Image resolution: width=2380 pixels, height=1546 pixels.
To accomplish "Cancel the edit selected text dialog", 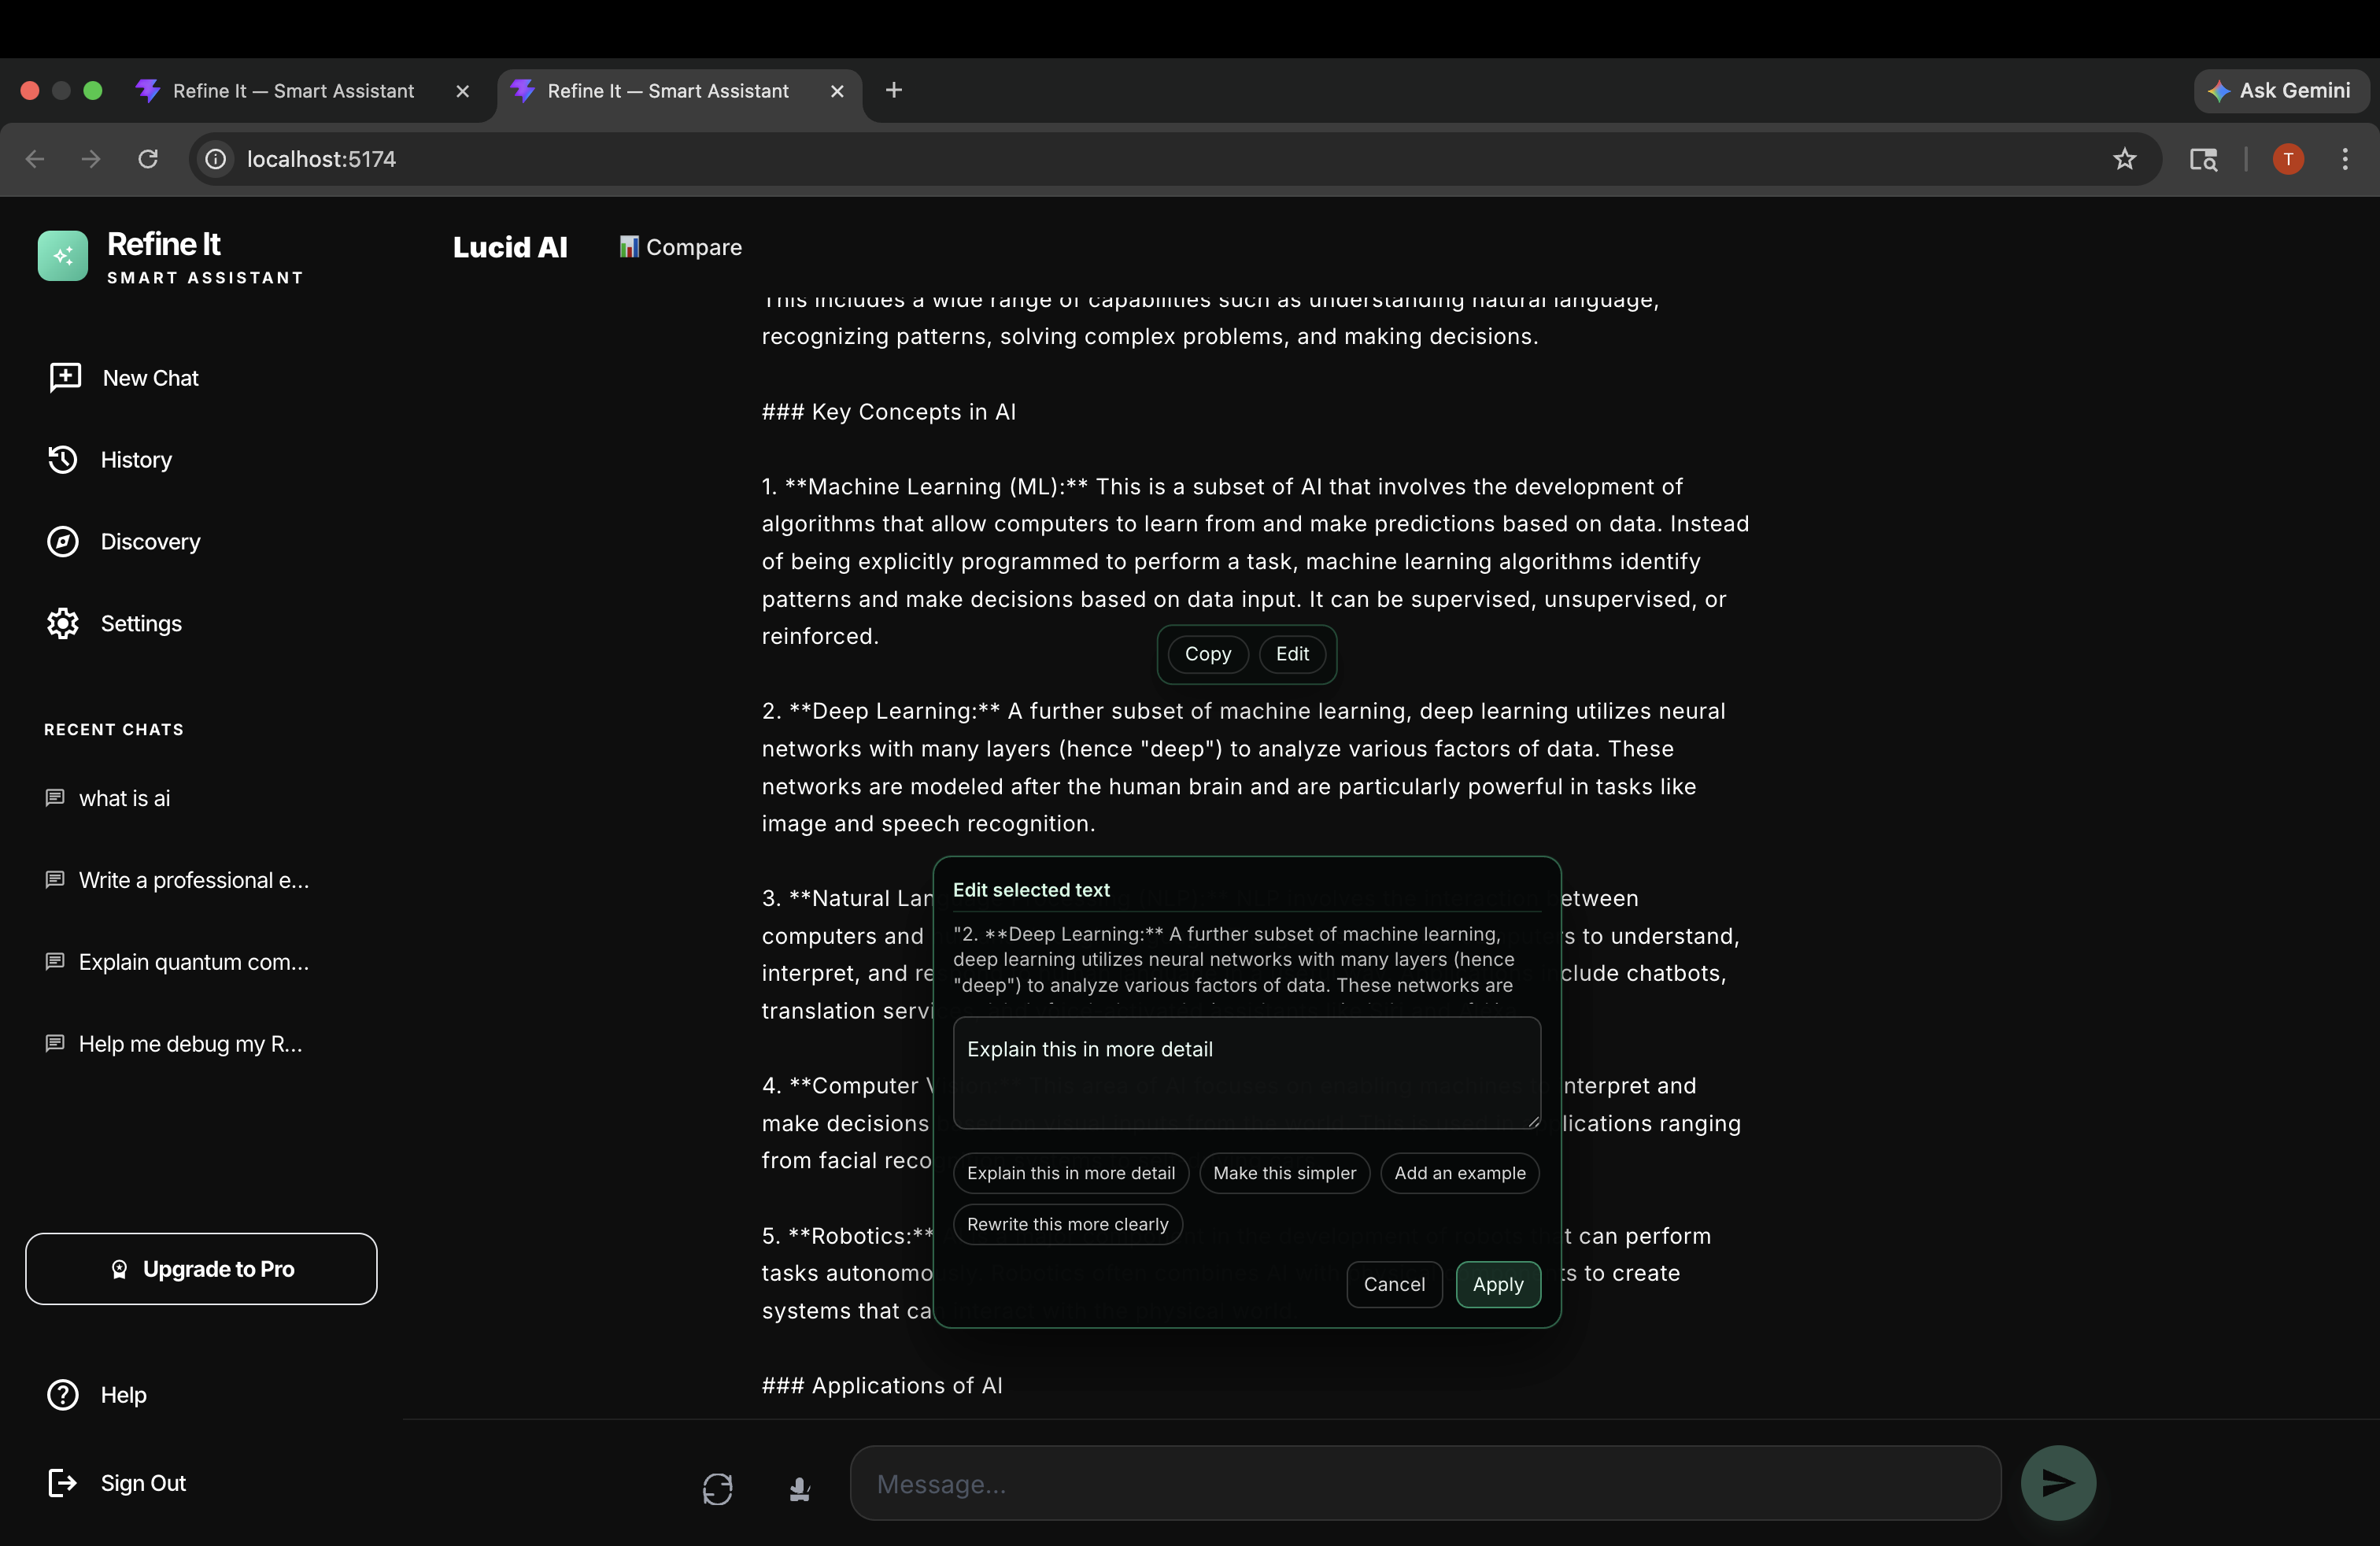I will point(1394,1284).
